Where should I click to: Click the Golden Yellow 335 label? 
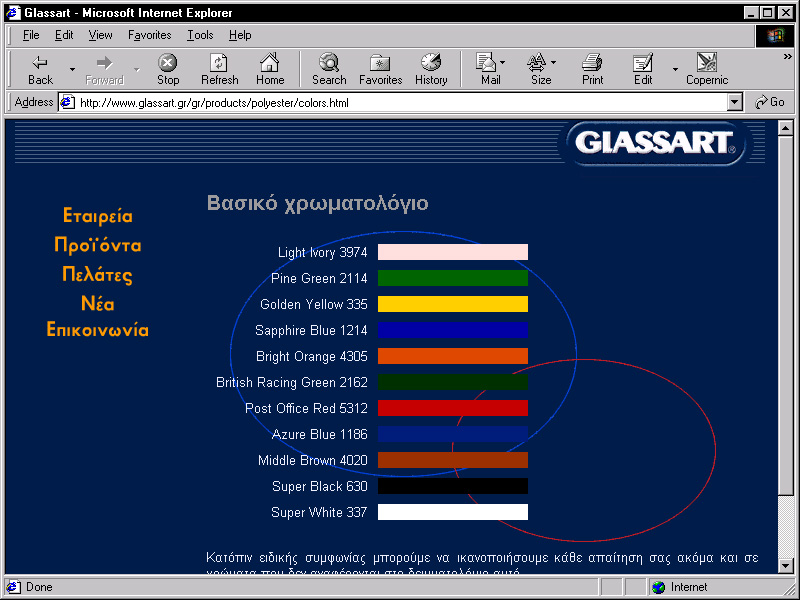[314, 304]
